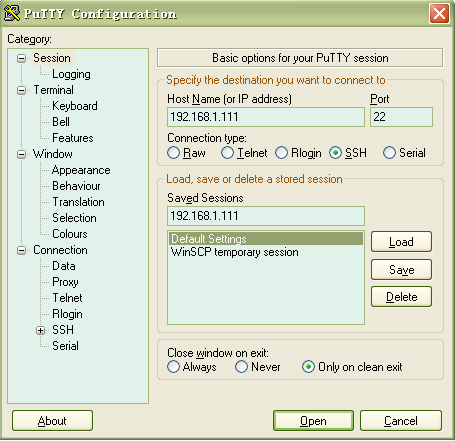This screenshot has height=441, width=455.
Task: Load the selected saved session
Action: pos(401,242)
